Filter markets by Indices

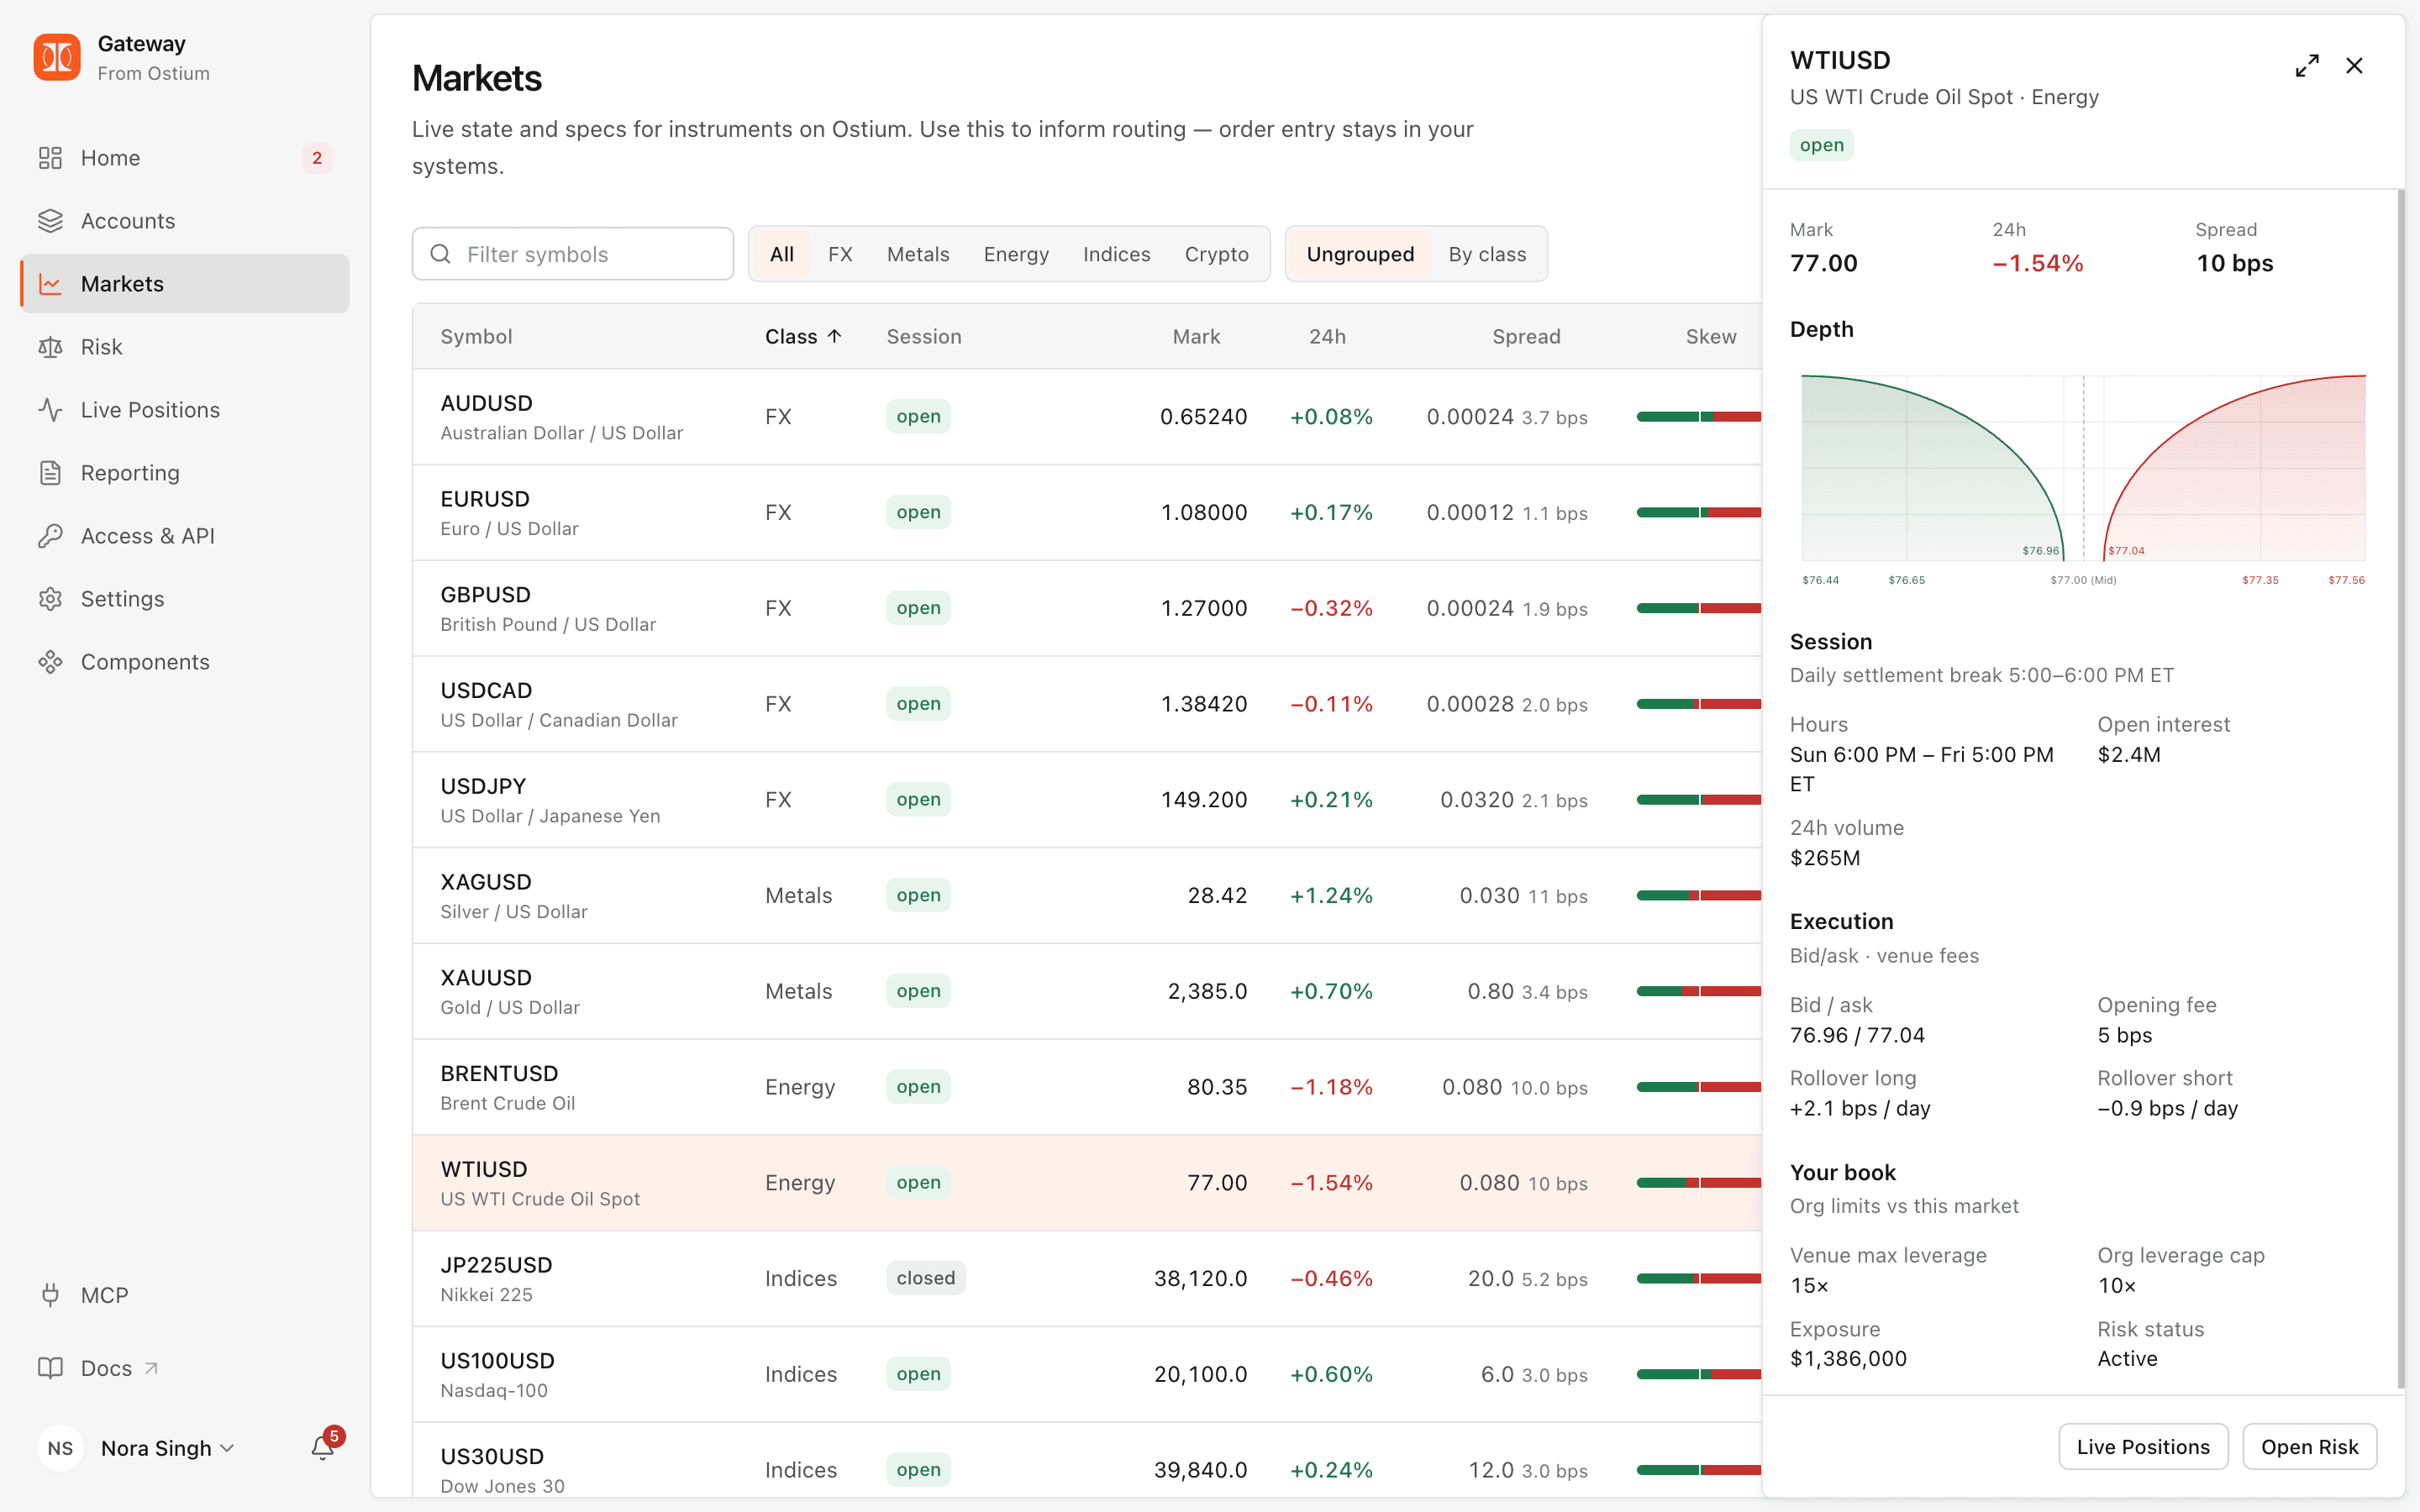pos(1116,254)
